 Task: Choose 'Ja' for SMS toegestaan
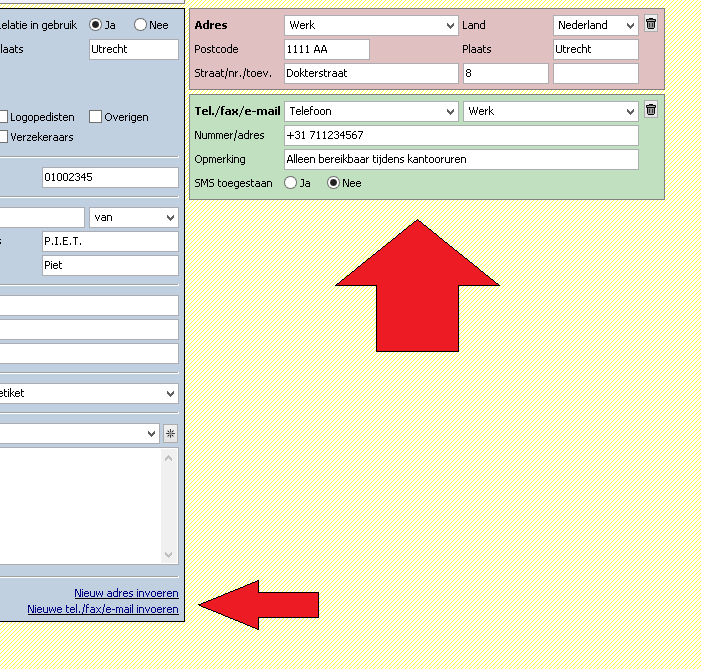click(291, 183)
